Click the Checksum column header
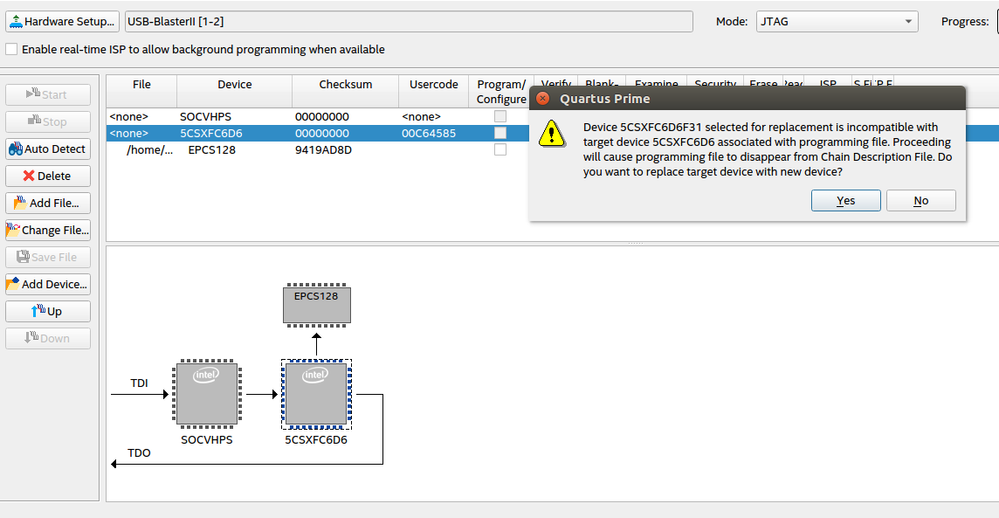 tap(345, 91)
